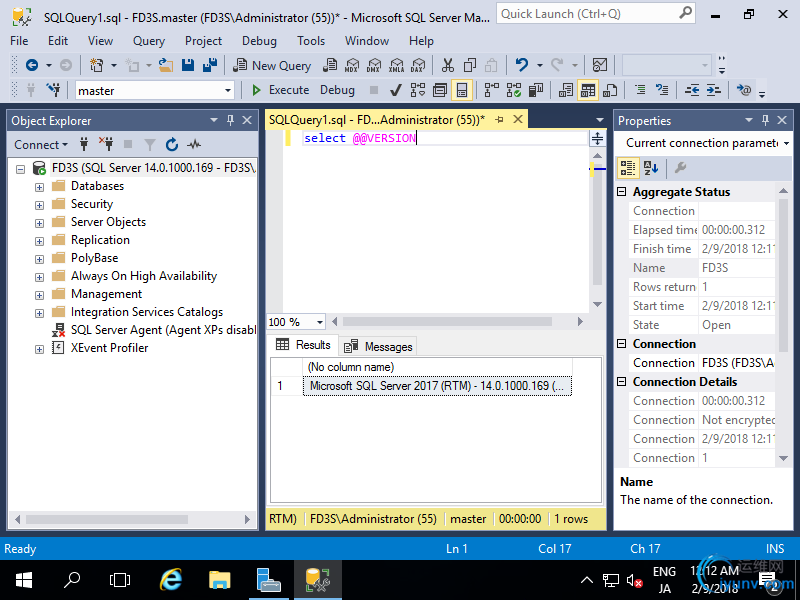800x600 pixels.
Task: Create a DAX query from the toolbar
Action: pos(418,65)
